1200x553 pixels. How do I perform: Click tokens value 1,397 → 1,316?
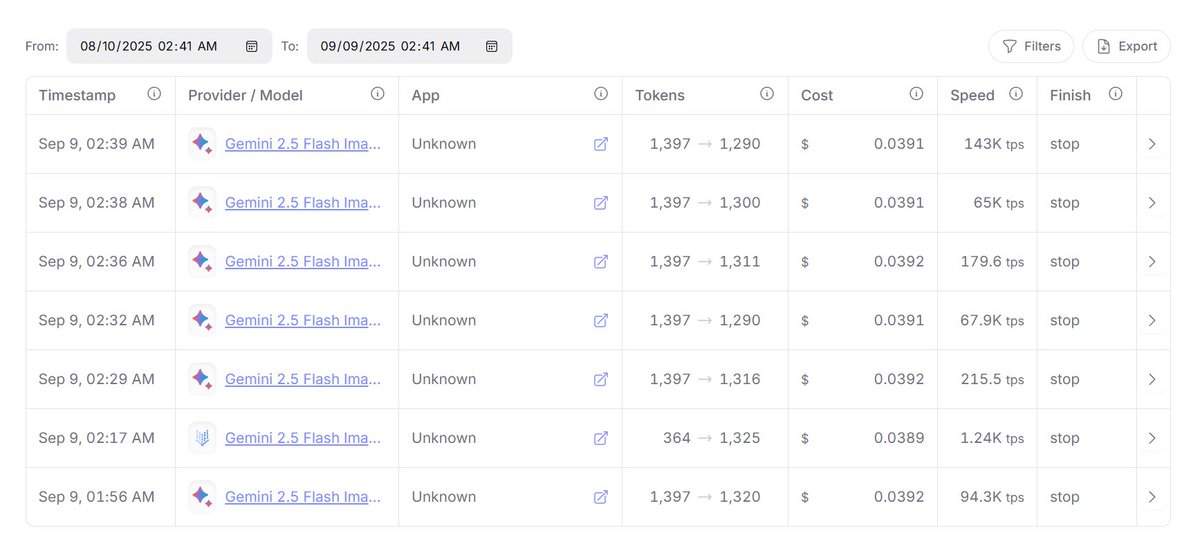[x=705, y=380]
